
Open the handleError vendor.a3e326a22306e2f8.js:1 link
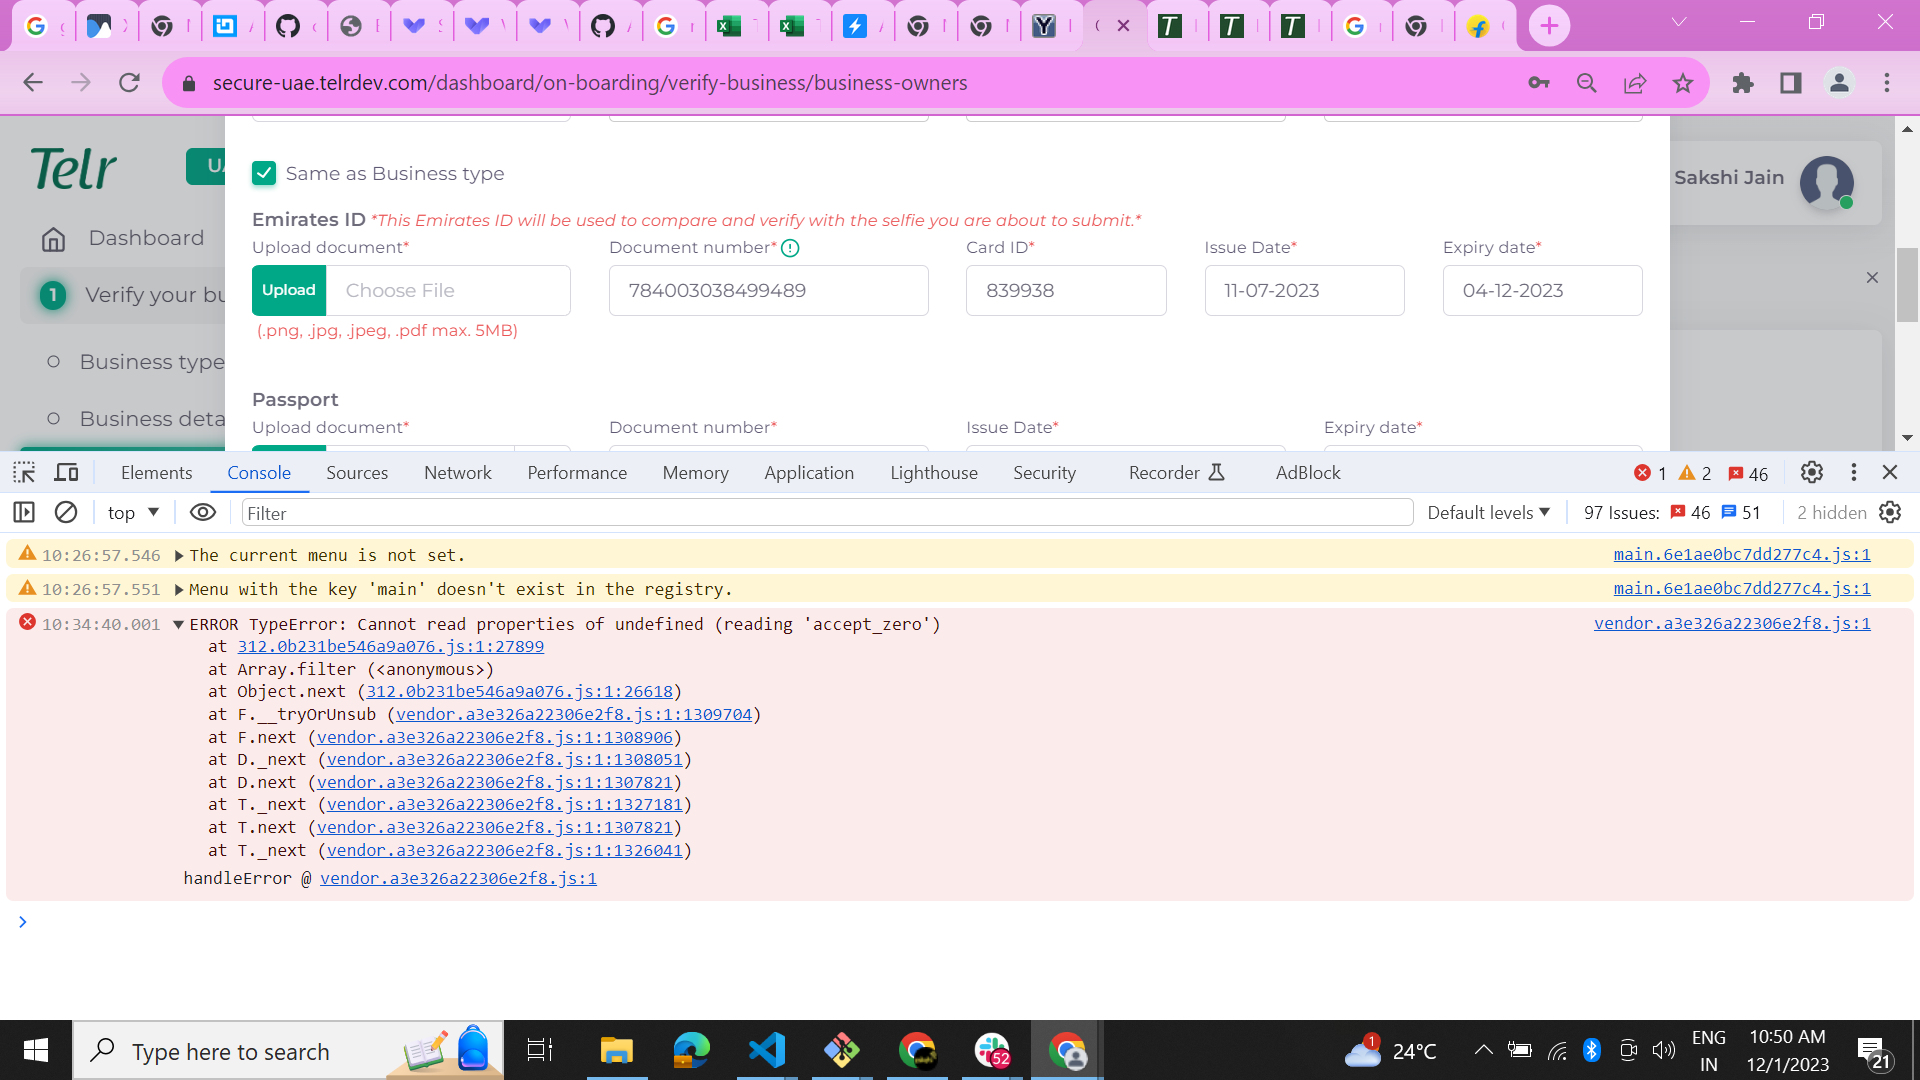tap(458, 878)
